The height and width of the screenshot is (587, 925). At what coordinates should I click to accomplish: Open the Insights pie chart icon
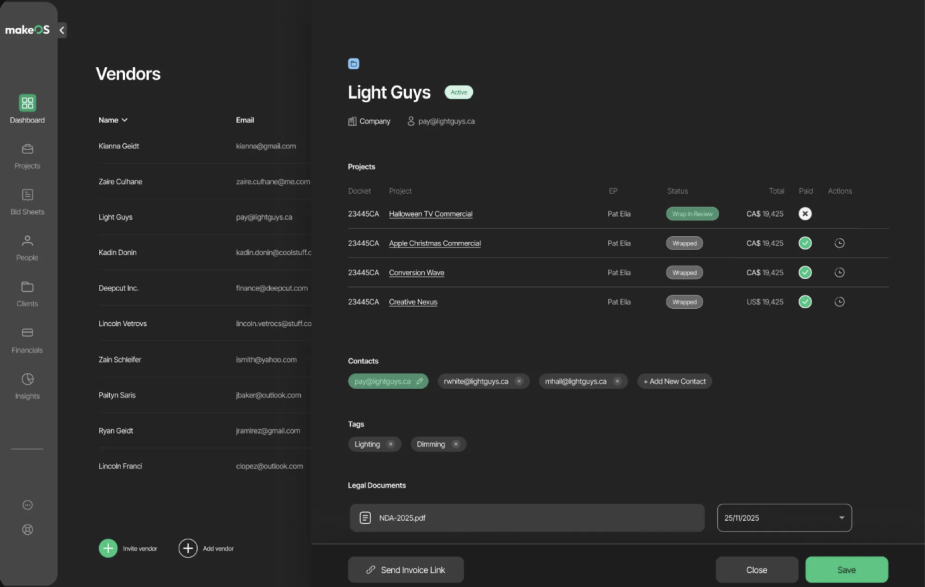click(x=27, y=379)
